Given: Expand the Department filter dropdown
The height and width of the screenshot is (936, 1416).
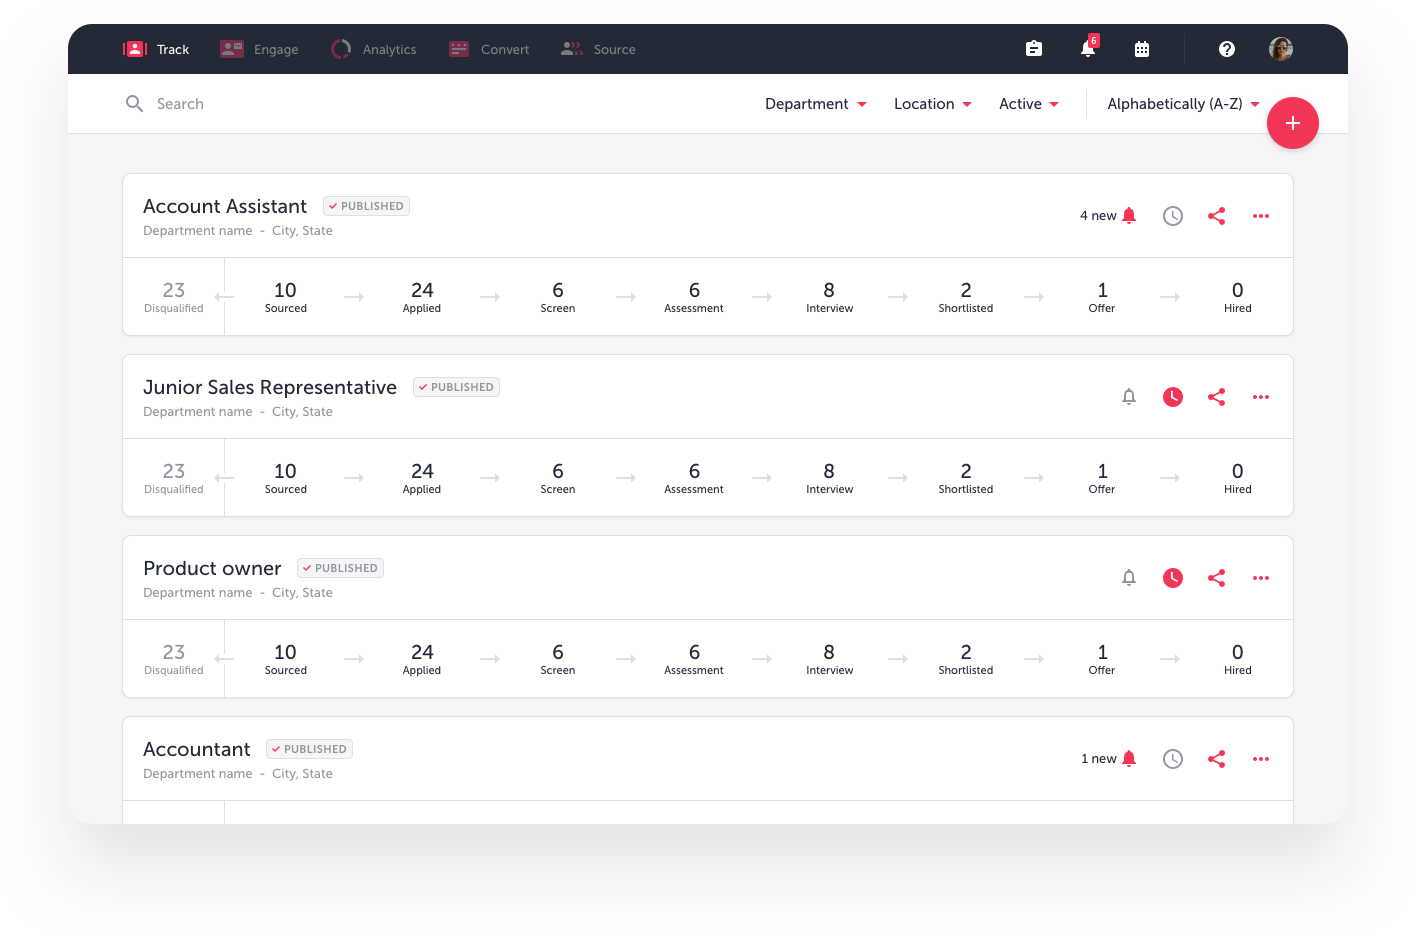Looking at the screenshot, I should pyautogui.click(x=815, y=104).
